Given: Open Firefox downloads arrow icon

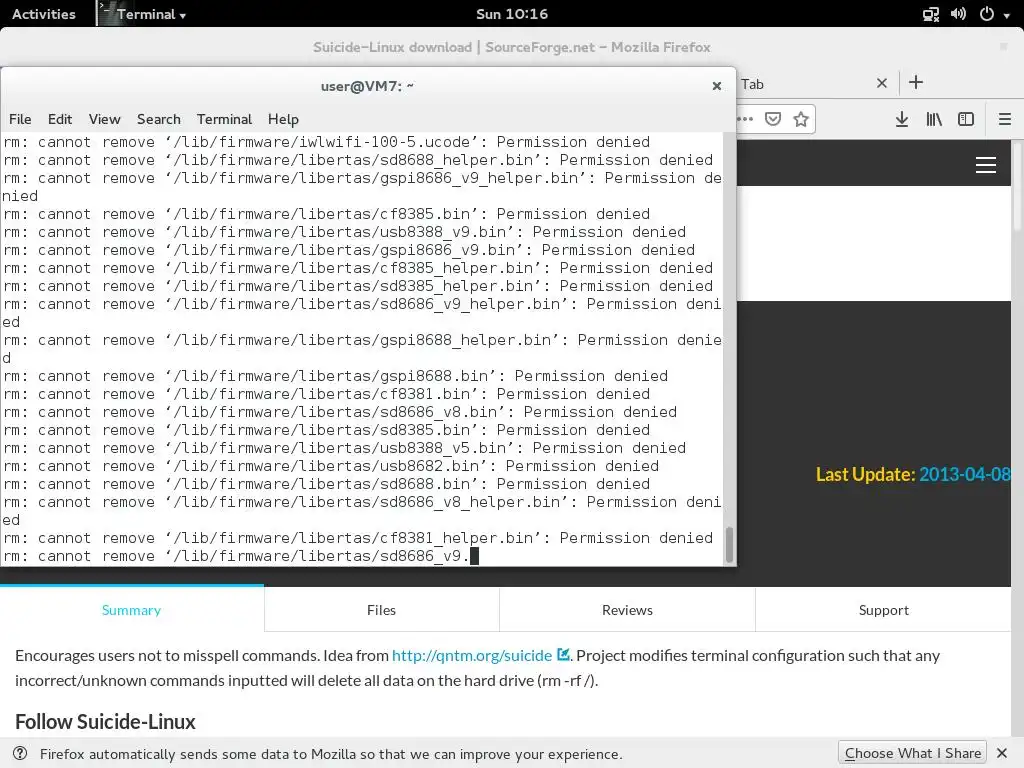Looking at the screenshot, I should pos(901,119).
